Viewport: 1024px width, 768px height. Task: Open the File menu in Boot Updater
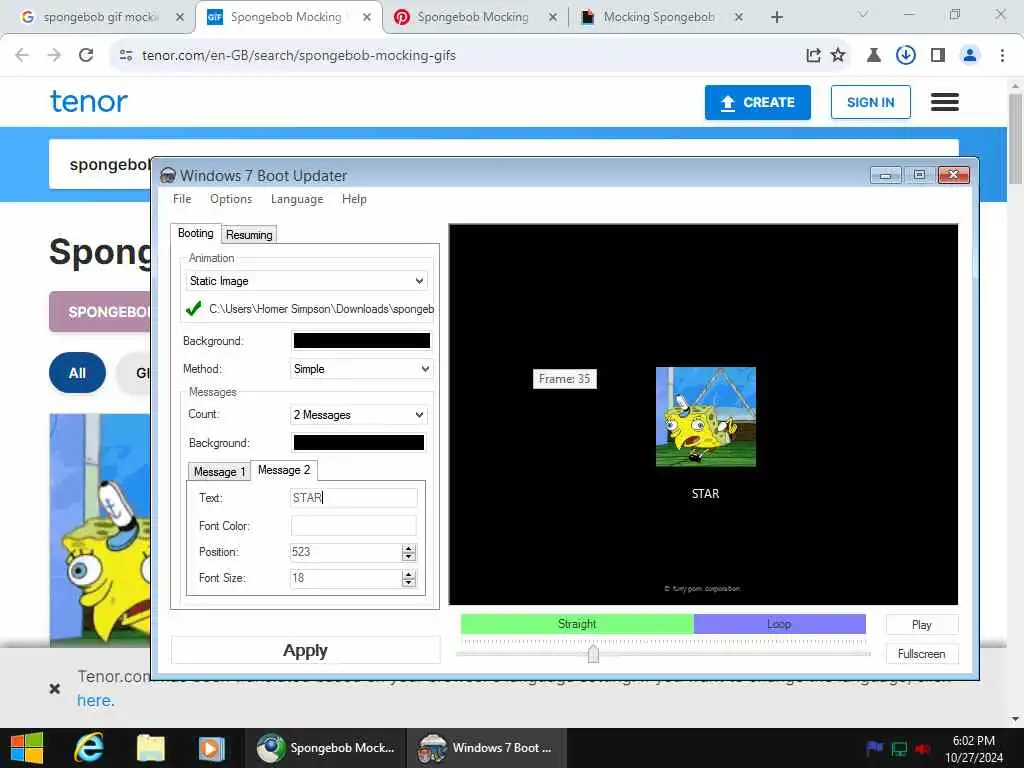point(182,199)
